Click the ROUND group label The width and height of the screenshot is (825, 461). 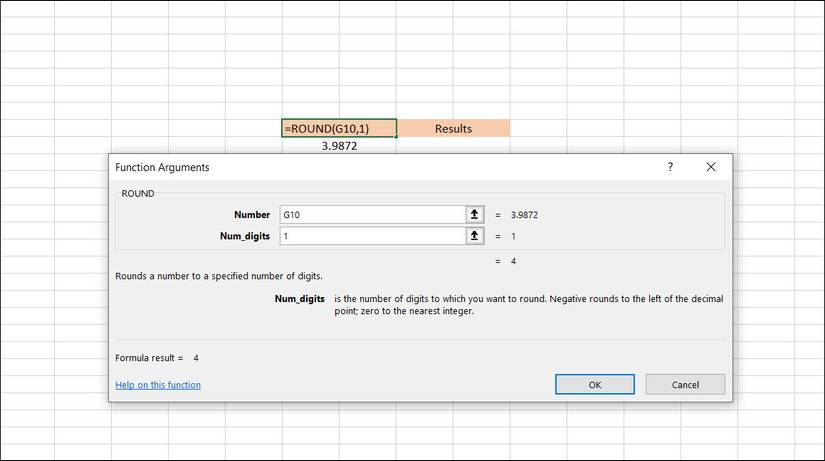pyautogui.click(x=138, y=194)
